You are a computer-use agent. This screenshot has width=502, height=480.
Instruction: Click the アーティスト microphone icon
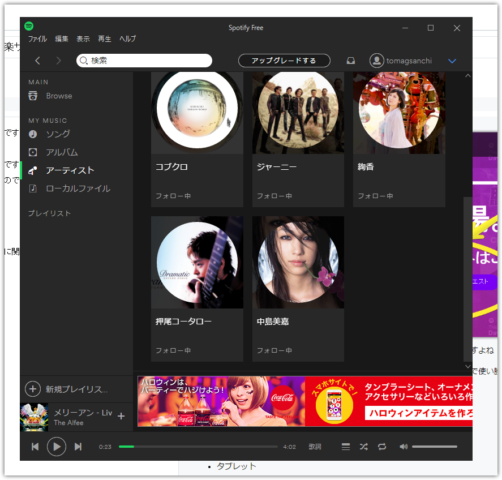point(33,170)
